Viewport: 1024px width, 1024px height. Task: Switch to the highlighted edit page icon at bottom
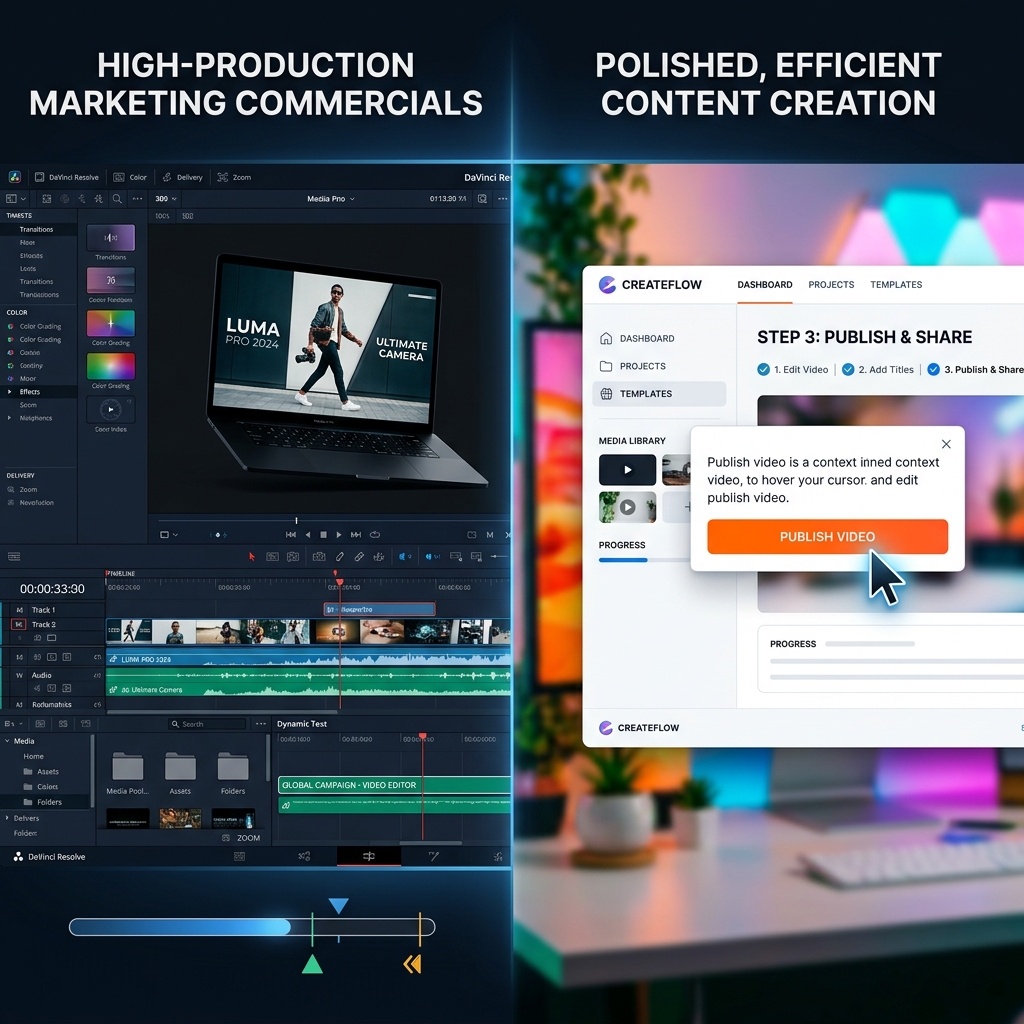(369, 856)
